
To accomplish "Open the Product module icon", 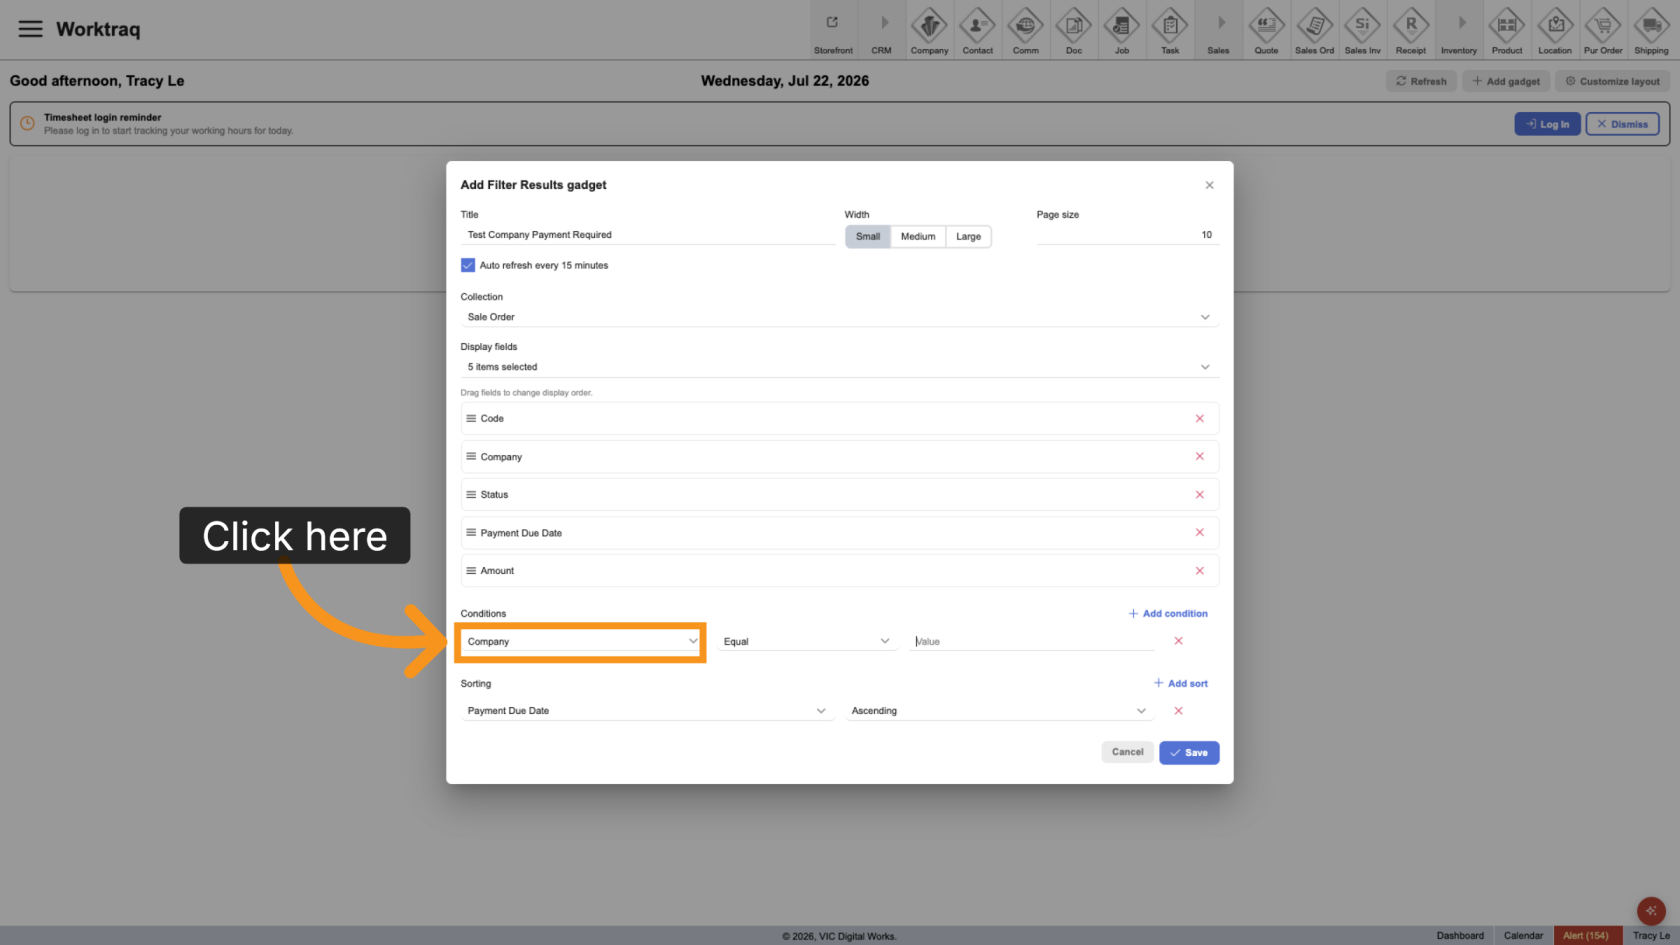I will click(1506, 30).
